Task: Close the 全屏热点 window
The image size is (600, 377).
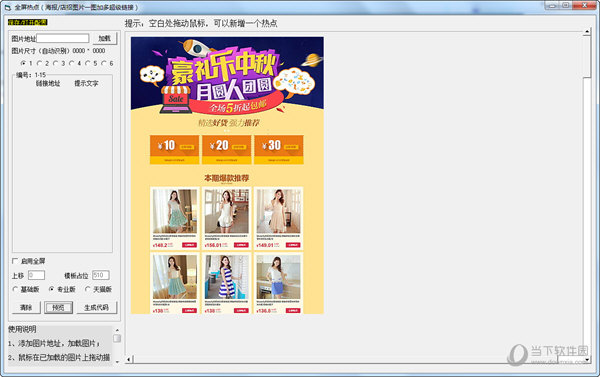Action: [585, 5]
